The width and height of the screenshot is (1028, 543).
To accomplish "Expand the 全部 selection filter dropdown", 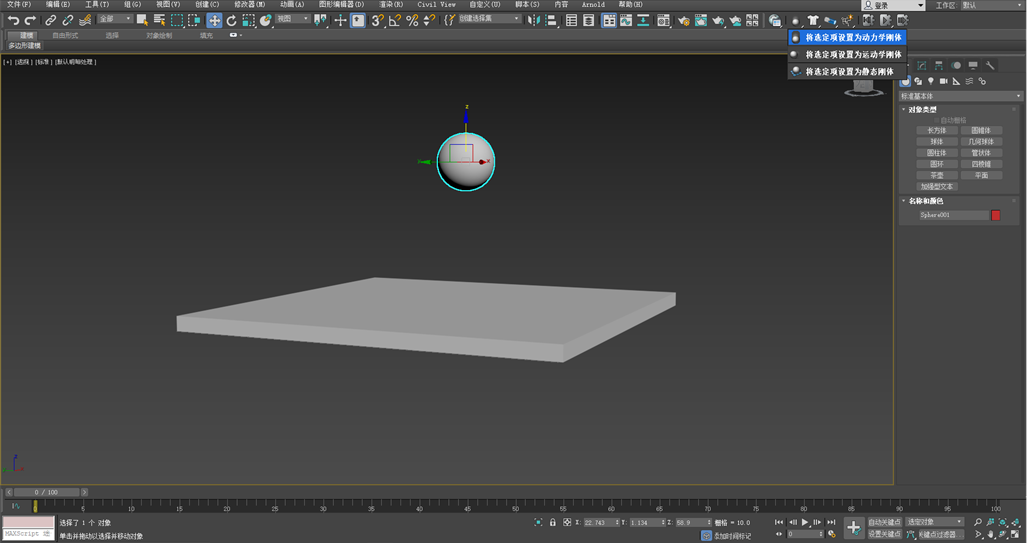I will [x=114, y=19].
